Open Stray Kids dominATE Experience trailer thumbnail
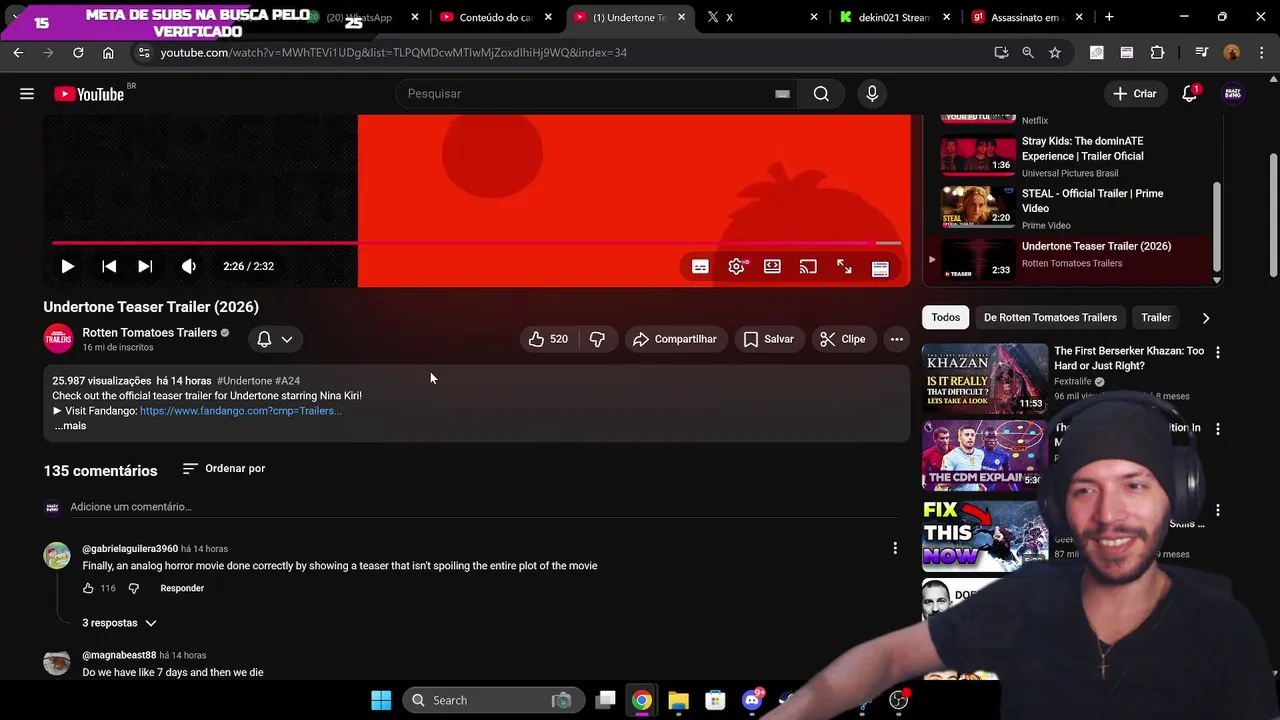 tap(978, 156)
